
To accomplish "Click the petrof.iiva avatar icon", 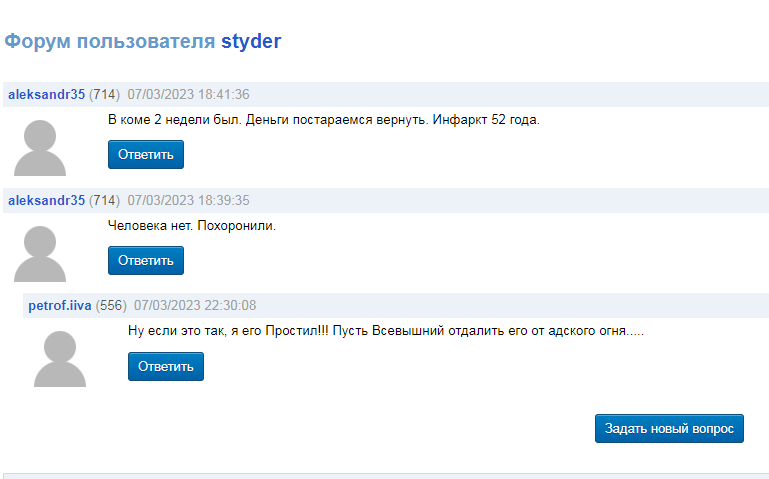I will click(60, 358).
